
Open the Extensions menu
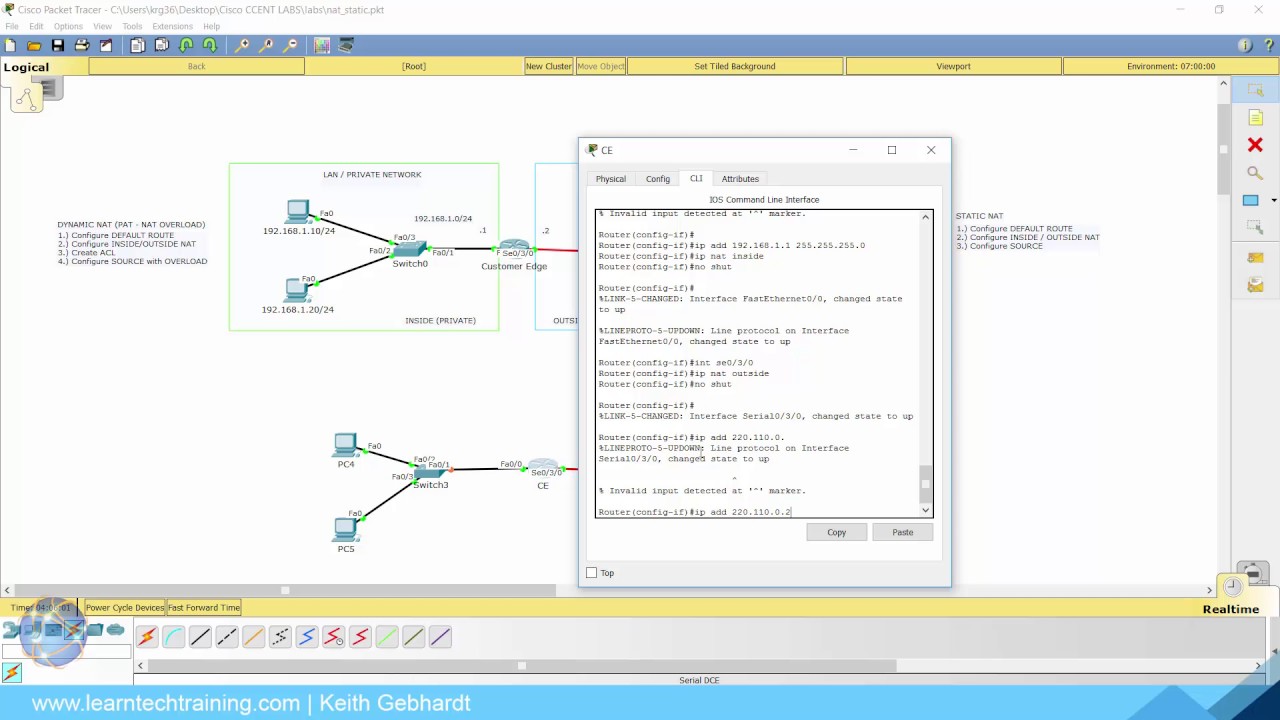pos(172,26)
